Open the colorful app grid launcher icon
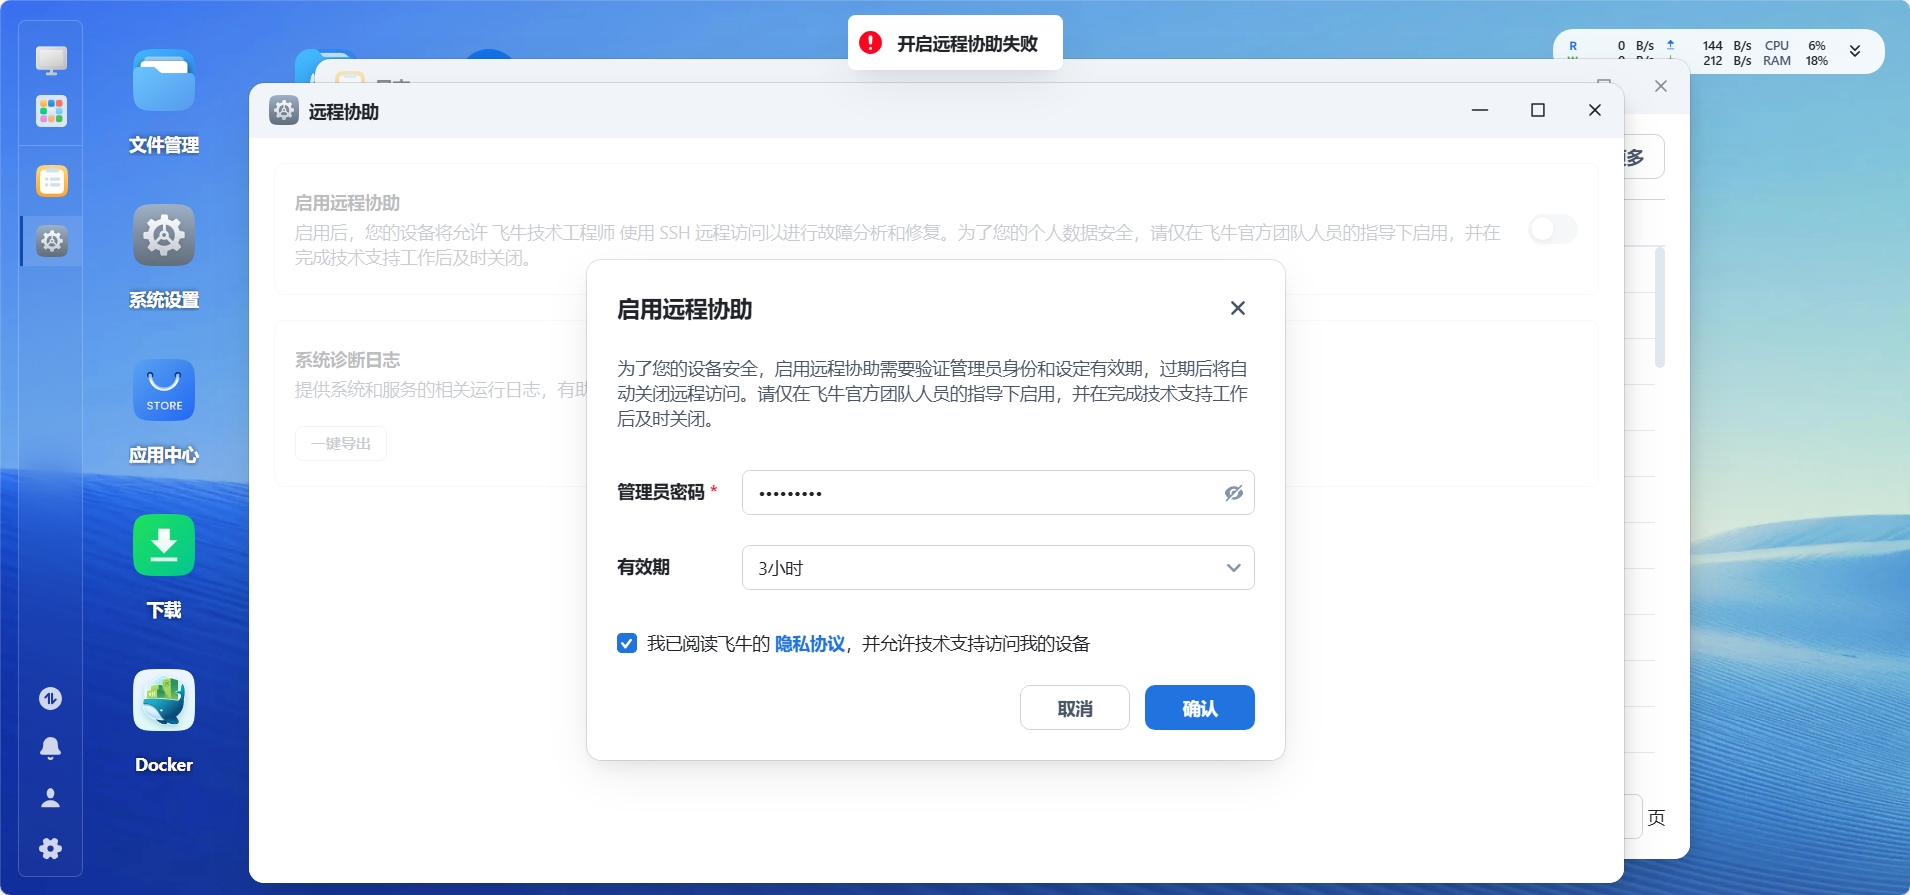Image resolution: width=1910 pixels, height=895 pixels. click(51, 111)
